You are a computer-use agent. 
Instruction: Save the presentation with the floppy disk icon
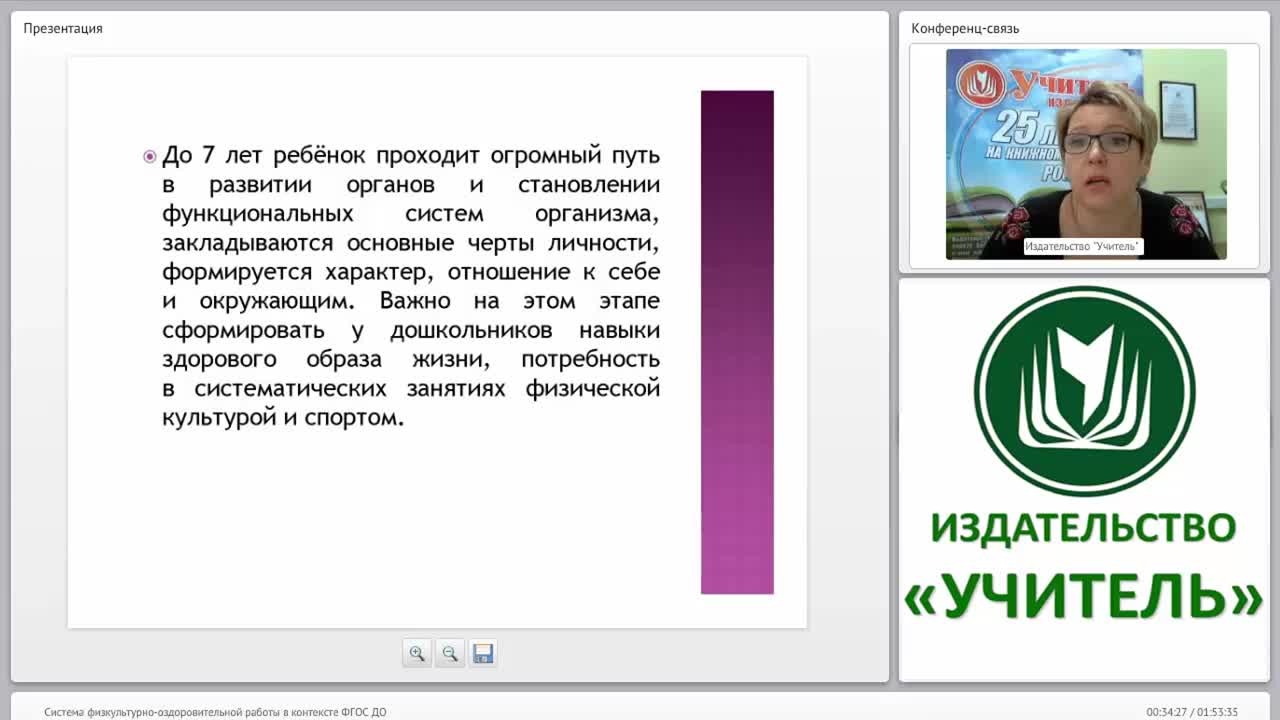(x=483, y=653)
